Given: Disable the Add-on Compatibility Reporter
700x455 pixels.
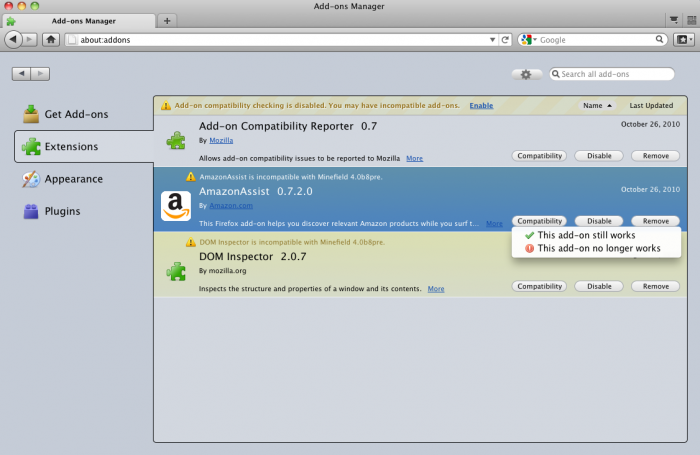Looking at the screenshot, I should coord(599,156).
